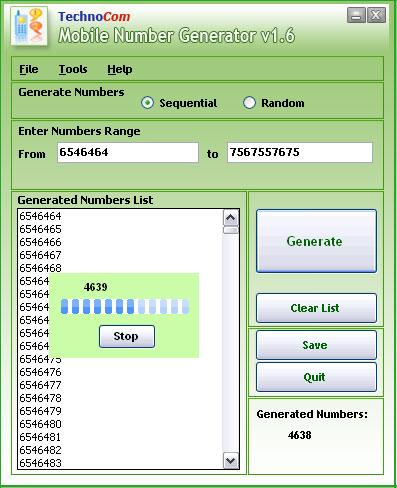Select number 6546480 in the list

40,424
